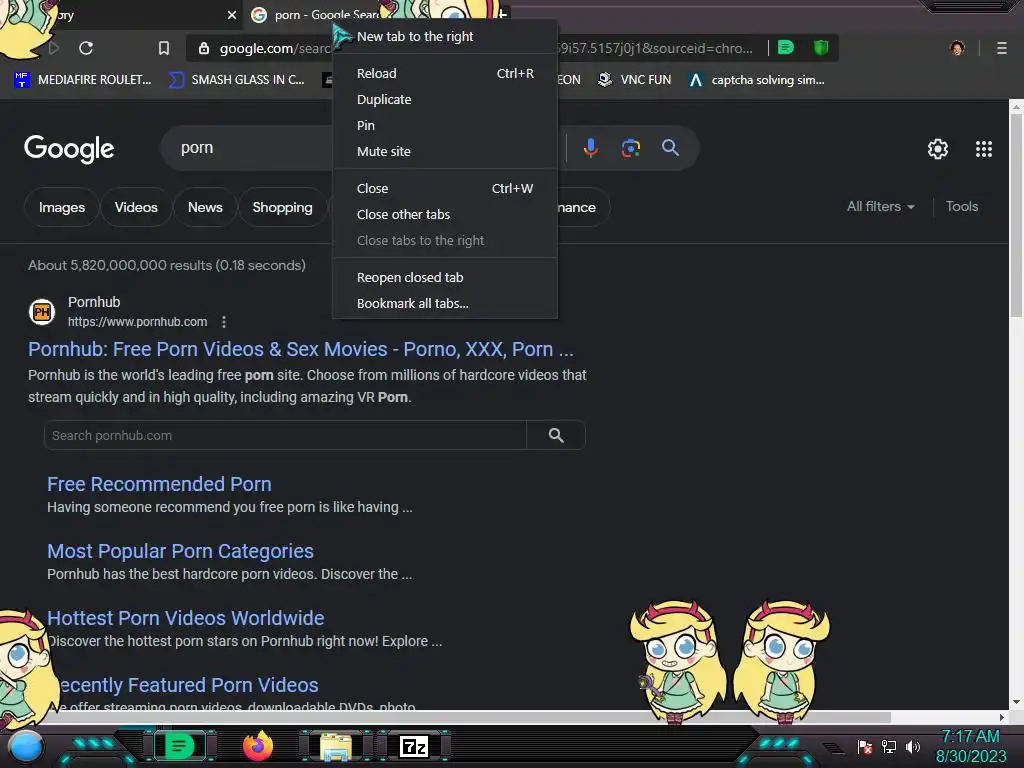This screenshot has width=1024, height=768.
Task: Open Google quick settings gear
Action: pyautogui.click(x=938, y=149)
